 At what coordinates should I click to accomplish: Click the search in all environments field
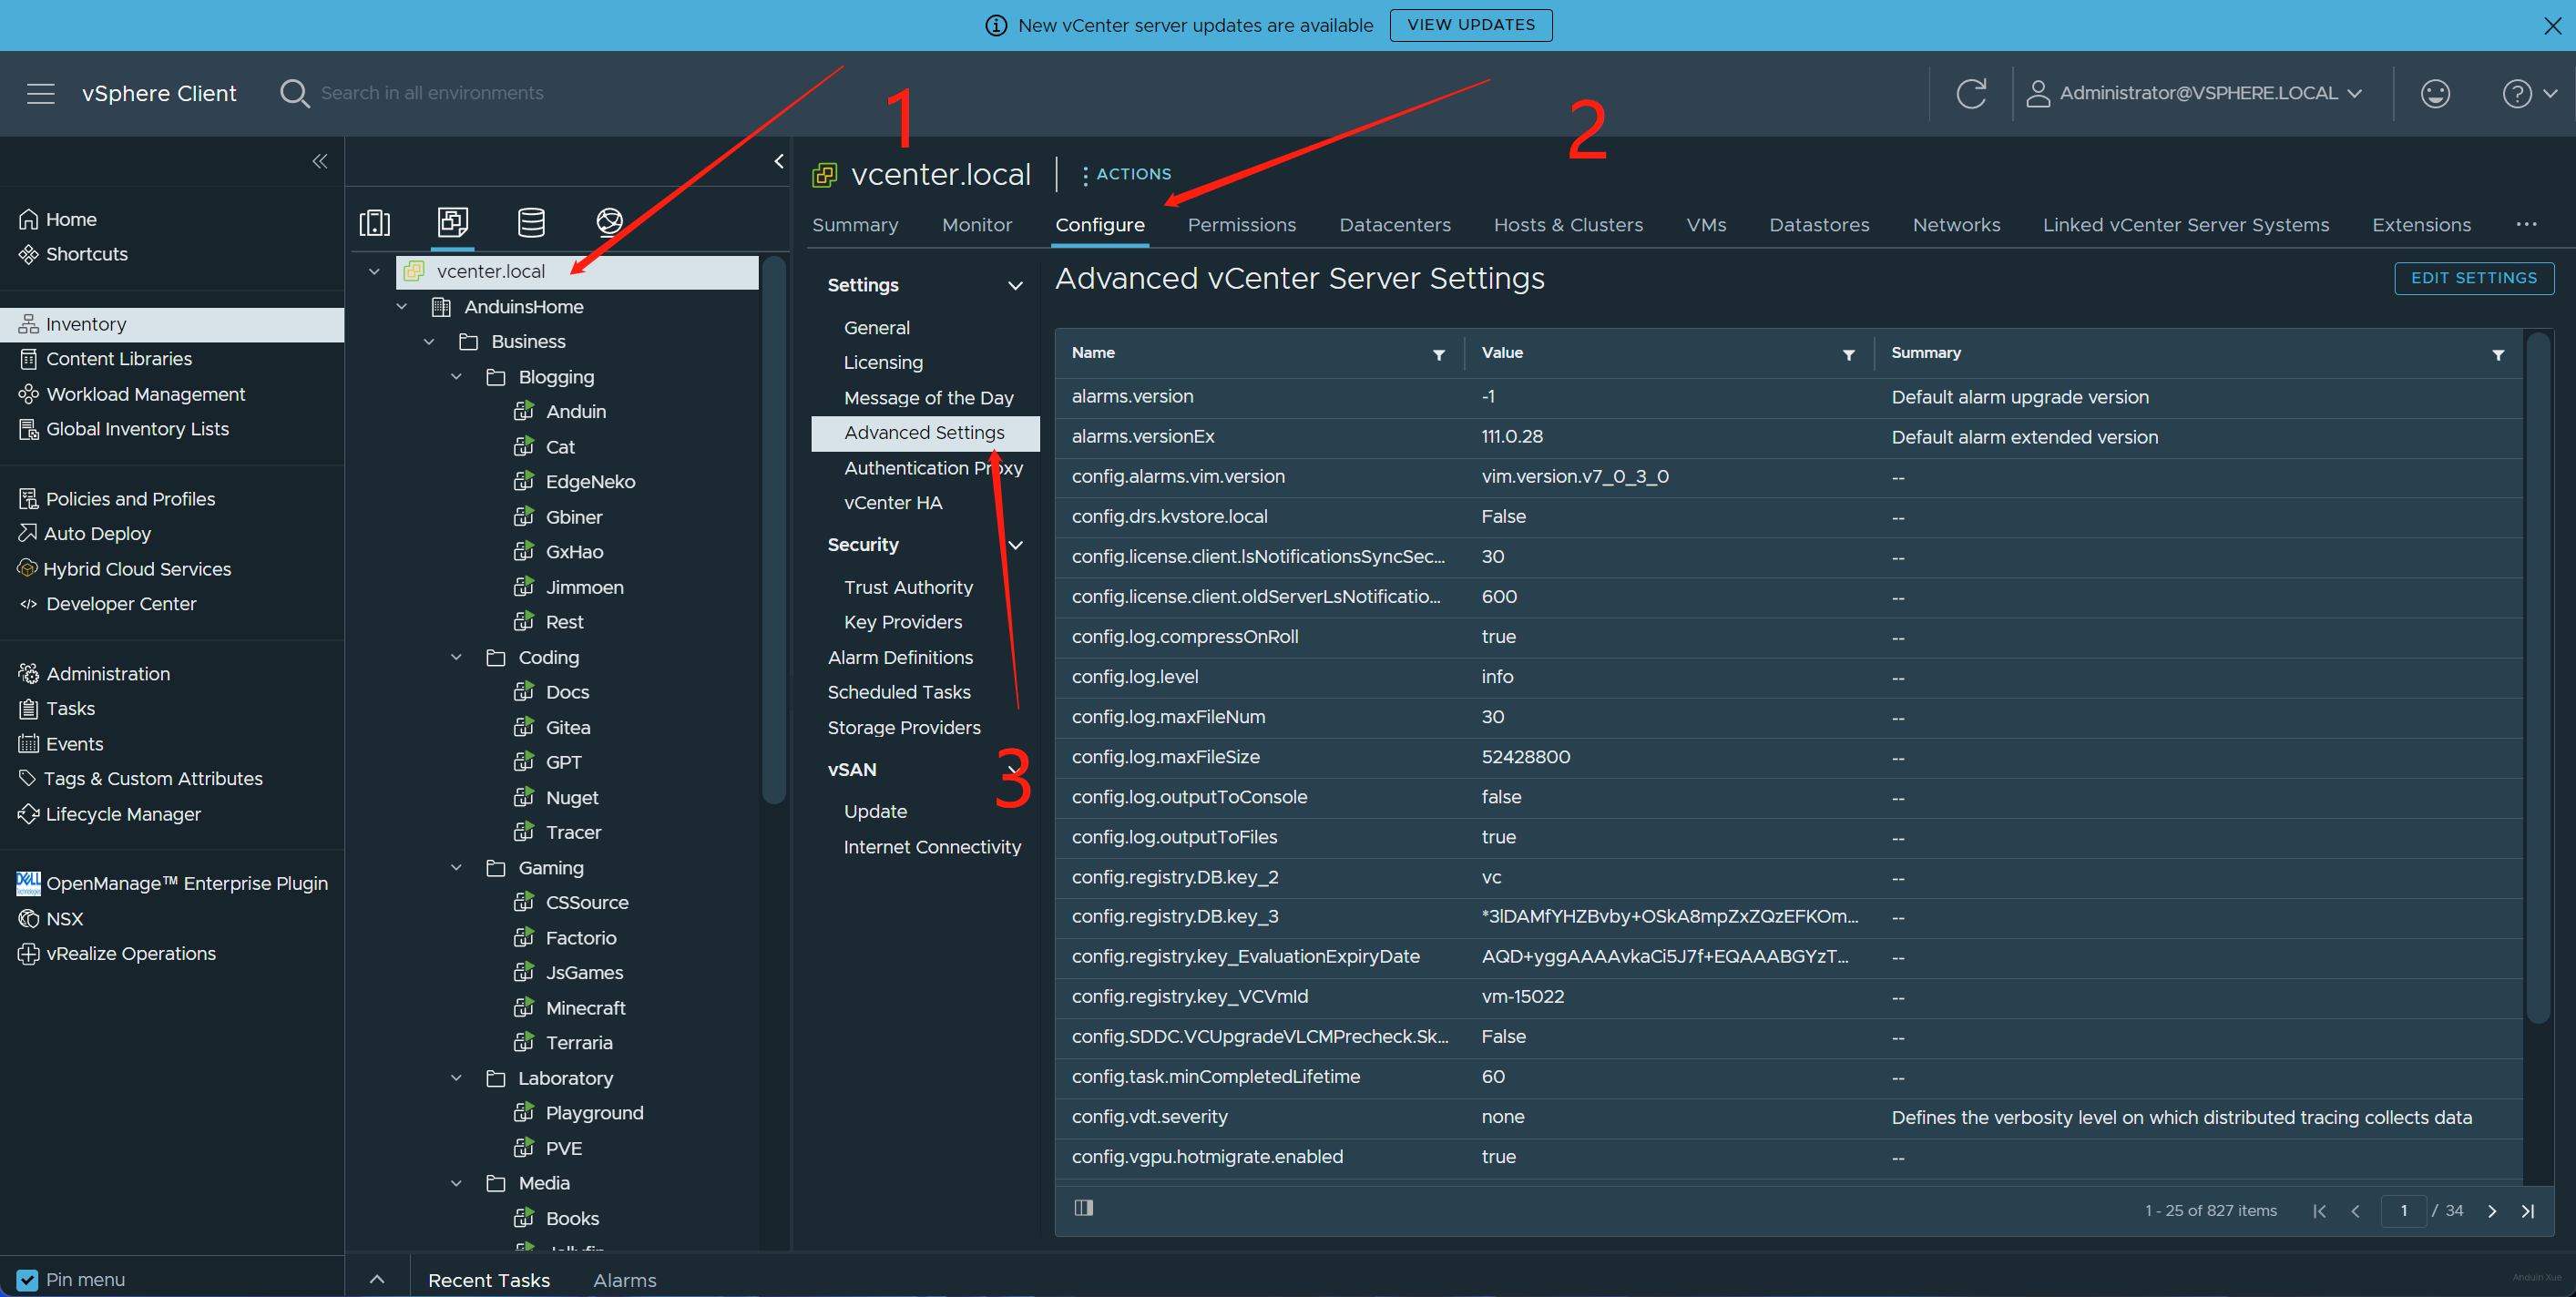[431, 94]
